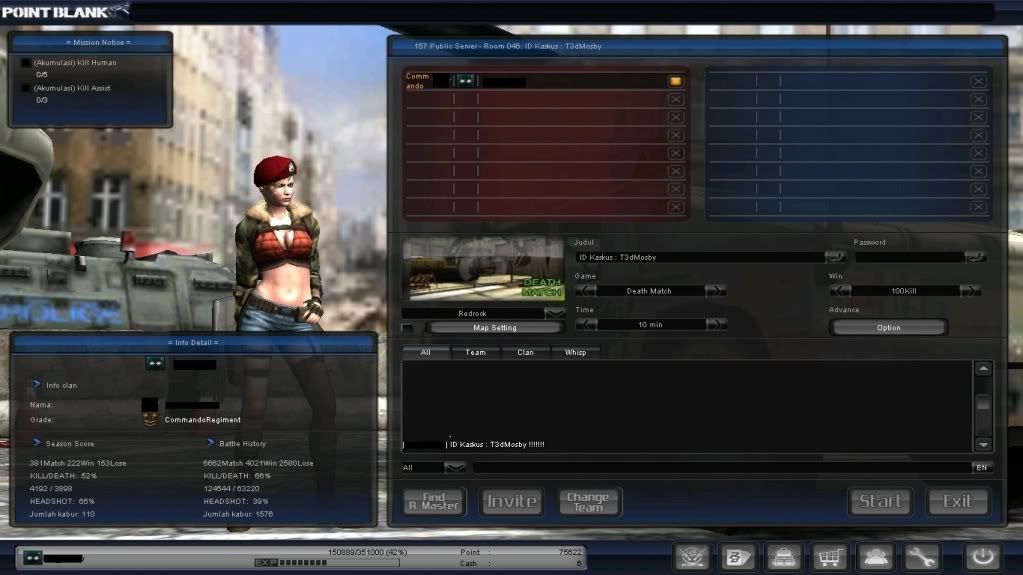Click the chat scrollbar thumb
The height and width of the screenshot is (575, 1023).
pos(983,403)
